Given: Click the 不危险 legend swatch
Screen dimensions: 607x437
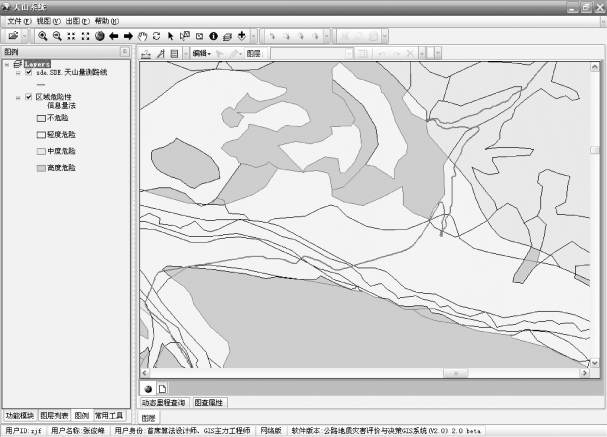Looking at the screenshot, I should [41, 118].
